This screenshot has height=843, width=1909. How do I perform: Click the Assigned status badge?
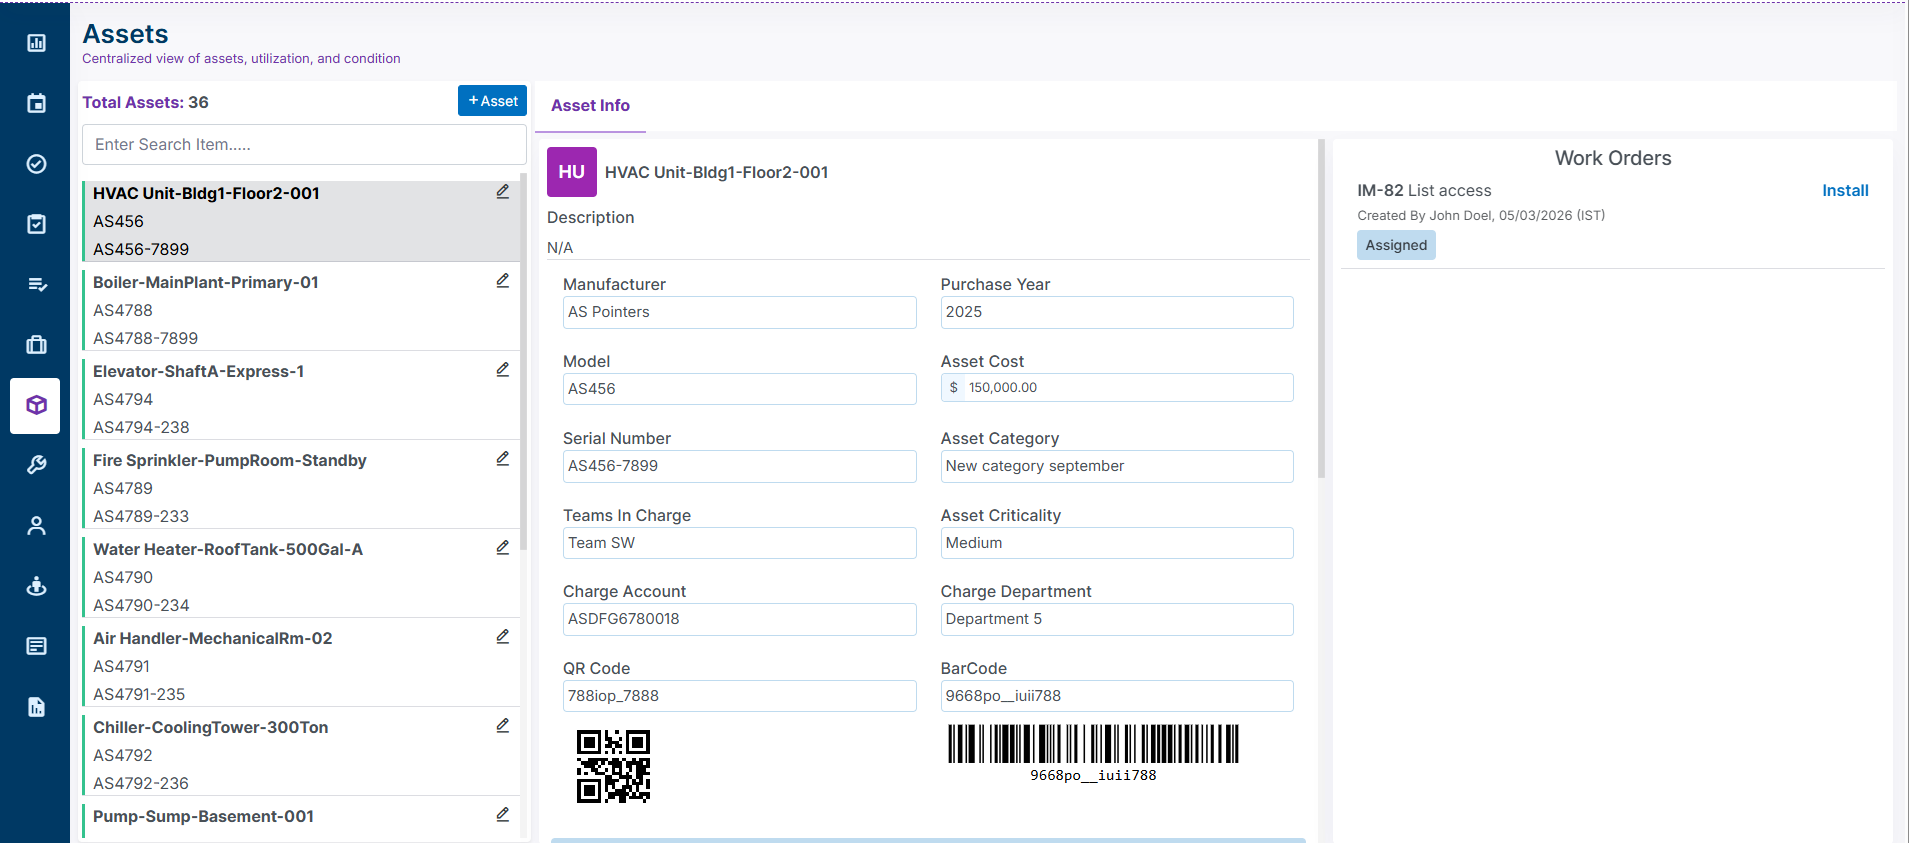pos(1396,246)
